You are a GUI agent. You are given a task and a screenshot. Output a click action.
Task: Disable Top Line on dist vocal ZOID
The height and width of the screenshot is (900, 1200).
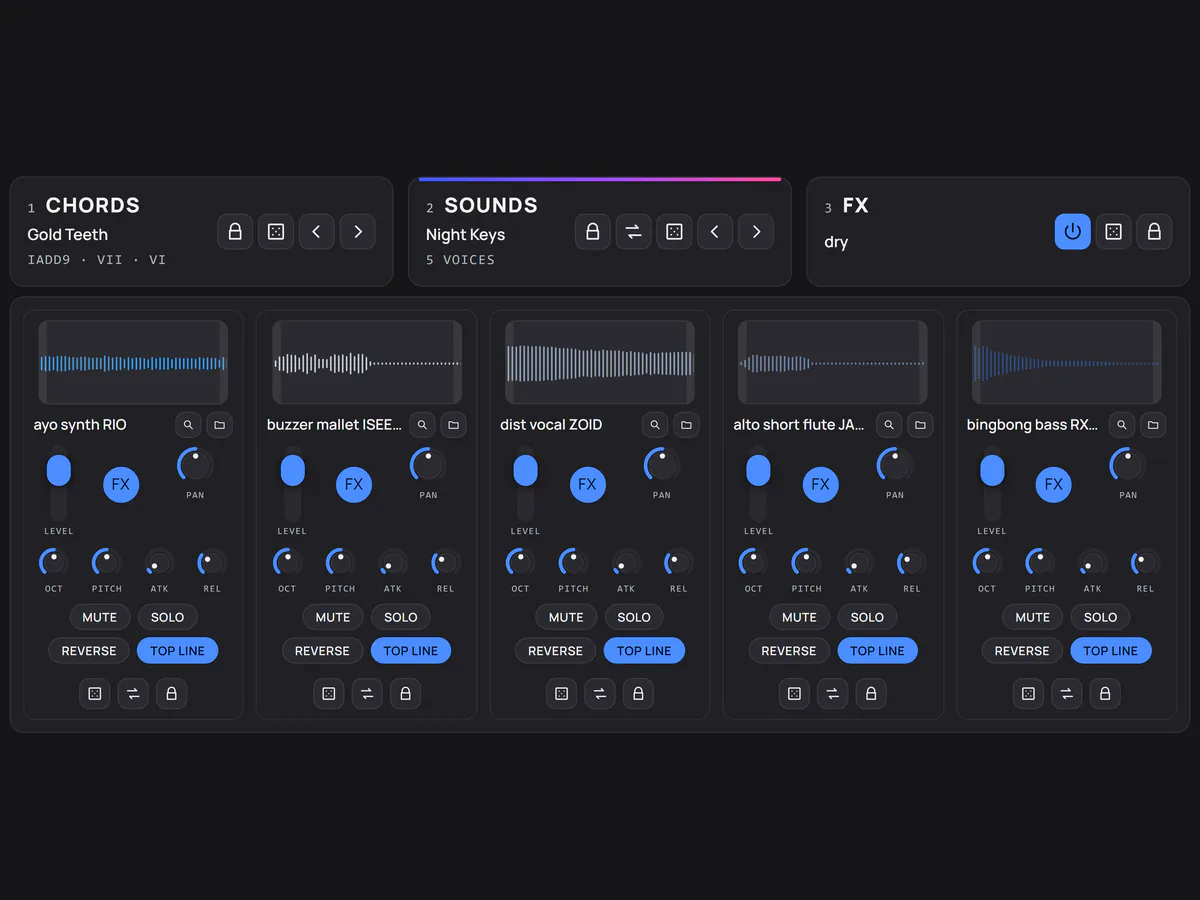(644, 651)
